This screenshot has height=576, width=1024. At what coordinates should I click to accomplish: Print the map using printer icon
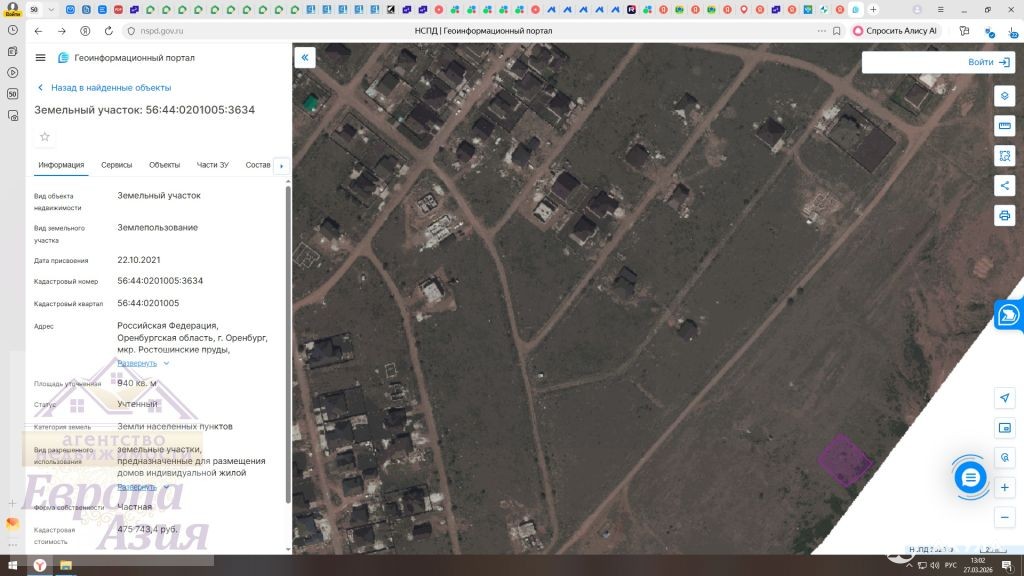click(x=1004, y=216)
